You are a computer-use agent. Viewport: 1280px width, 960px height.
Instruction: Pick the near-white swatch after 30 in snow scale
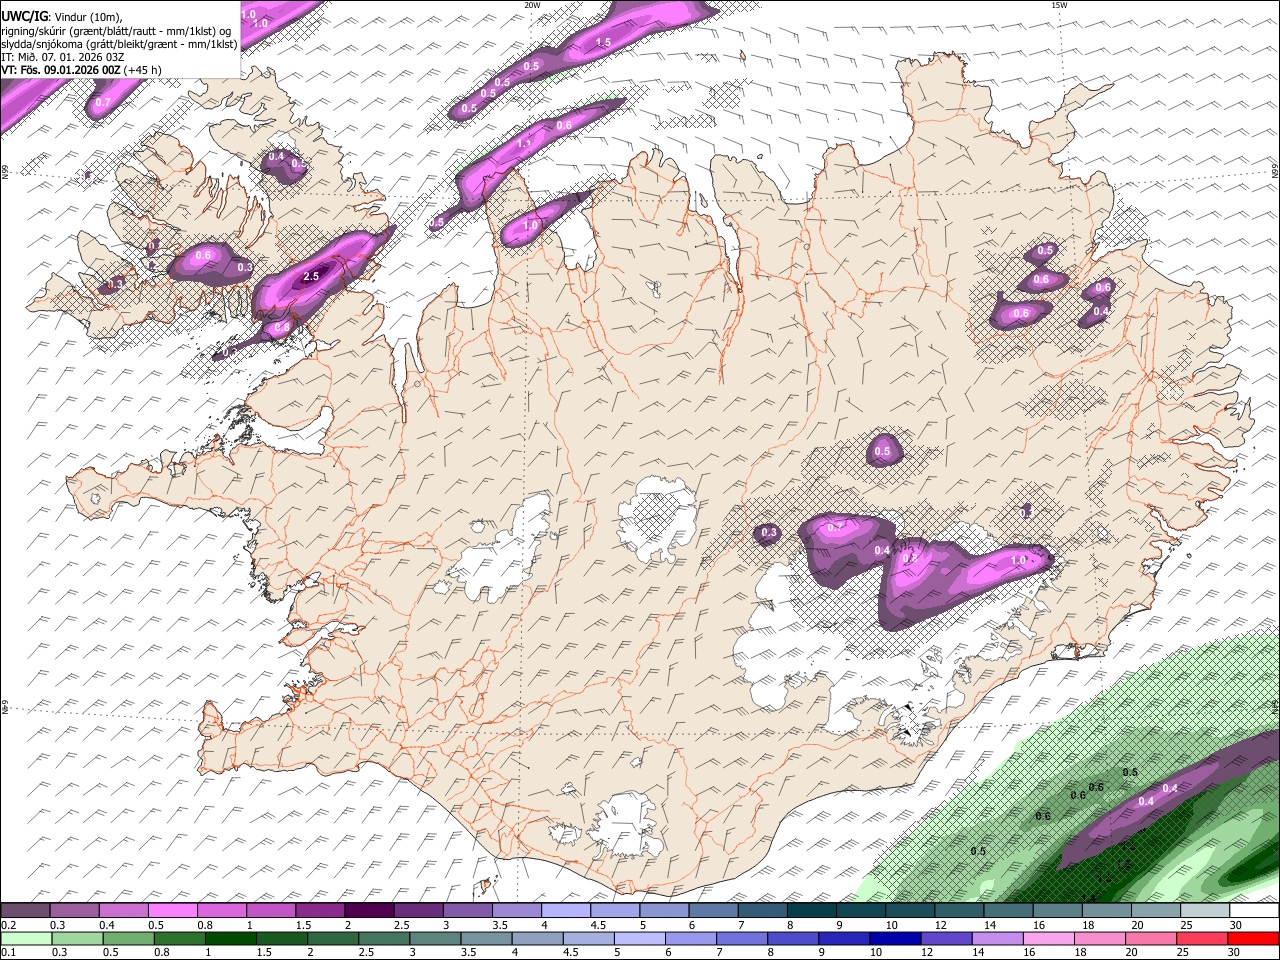[1254, 911]
